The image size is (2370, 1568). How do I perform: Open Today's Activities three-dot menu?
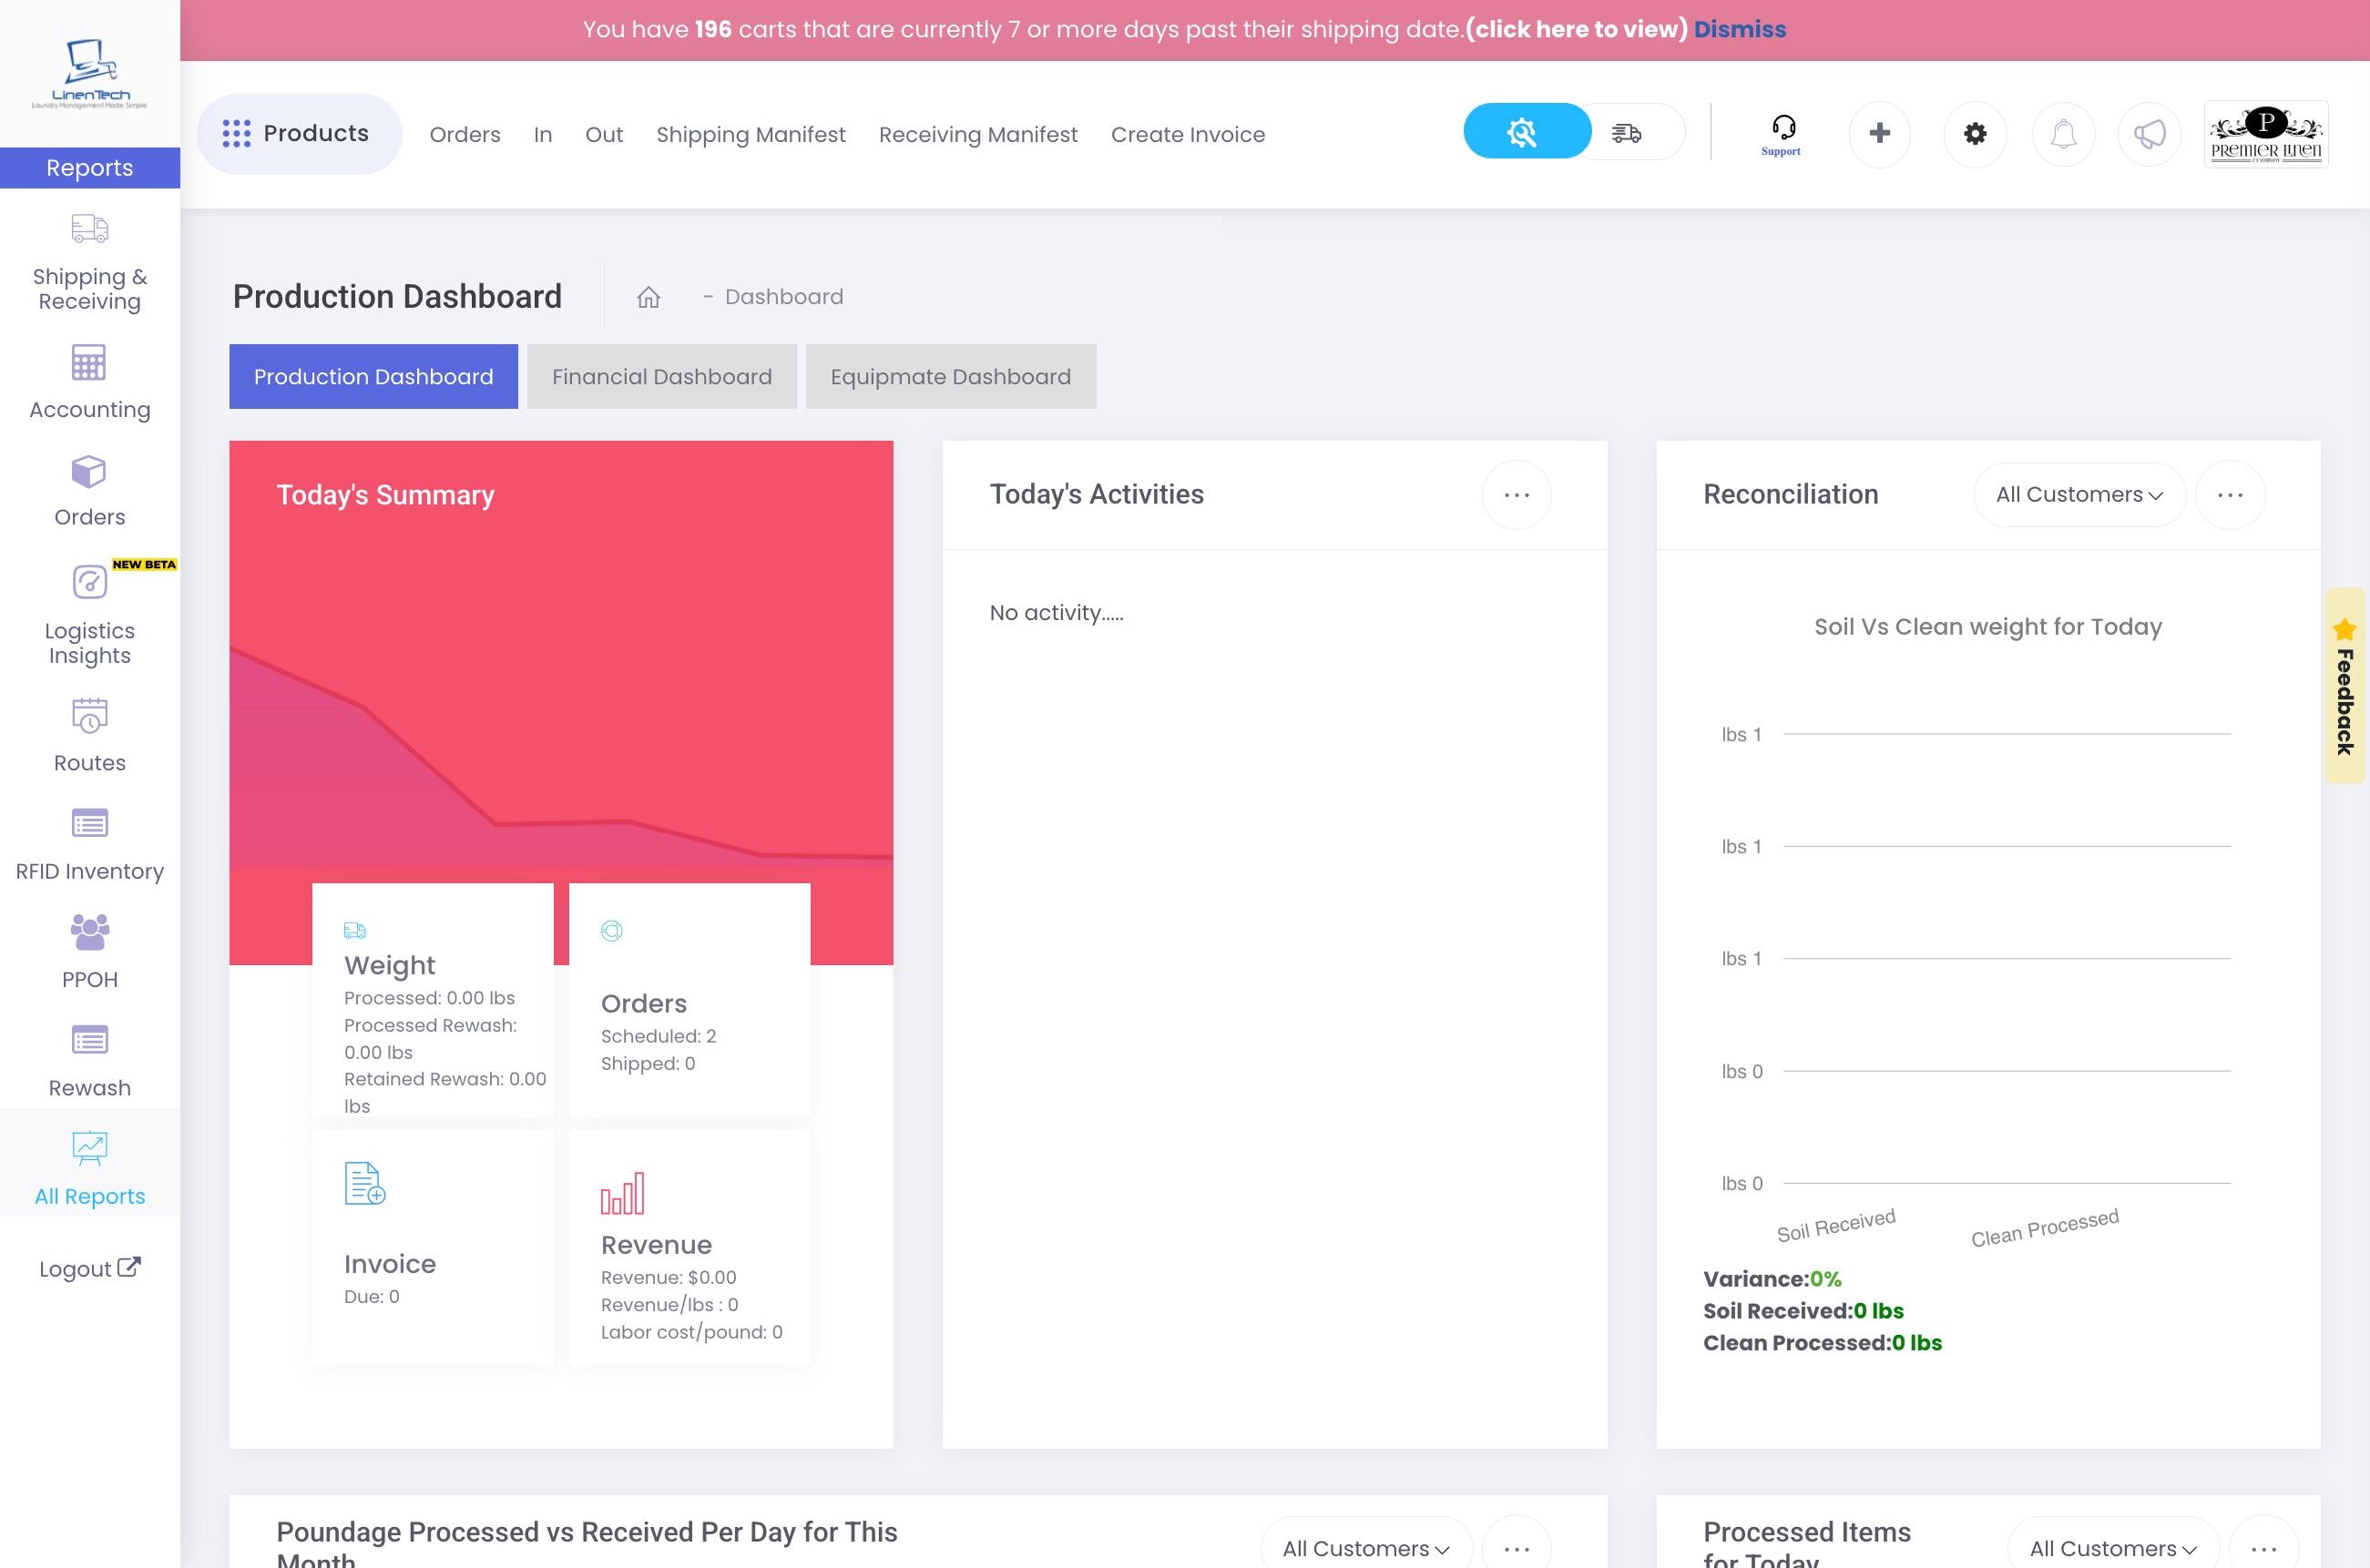(1516, 494)
